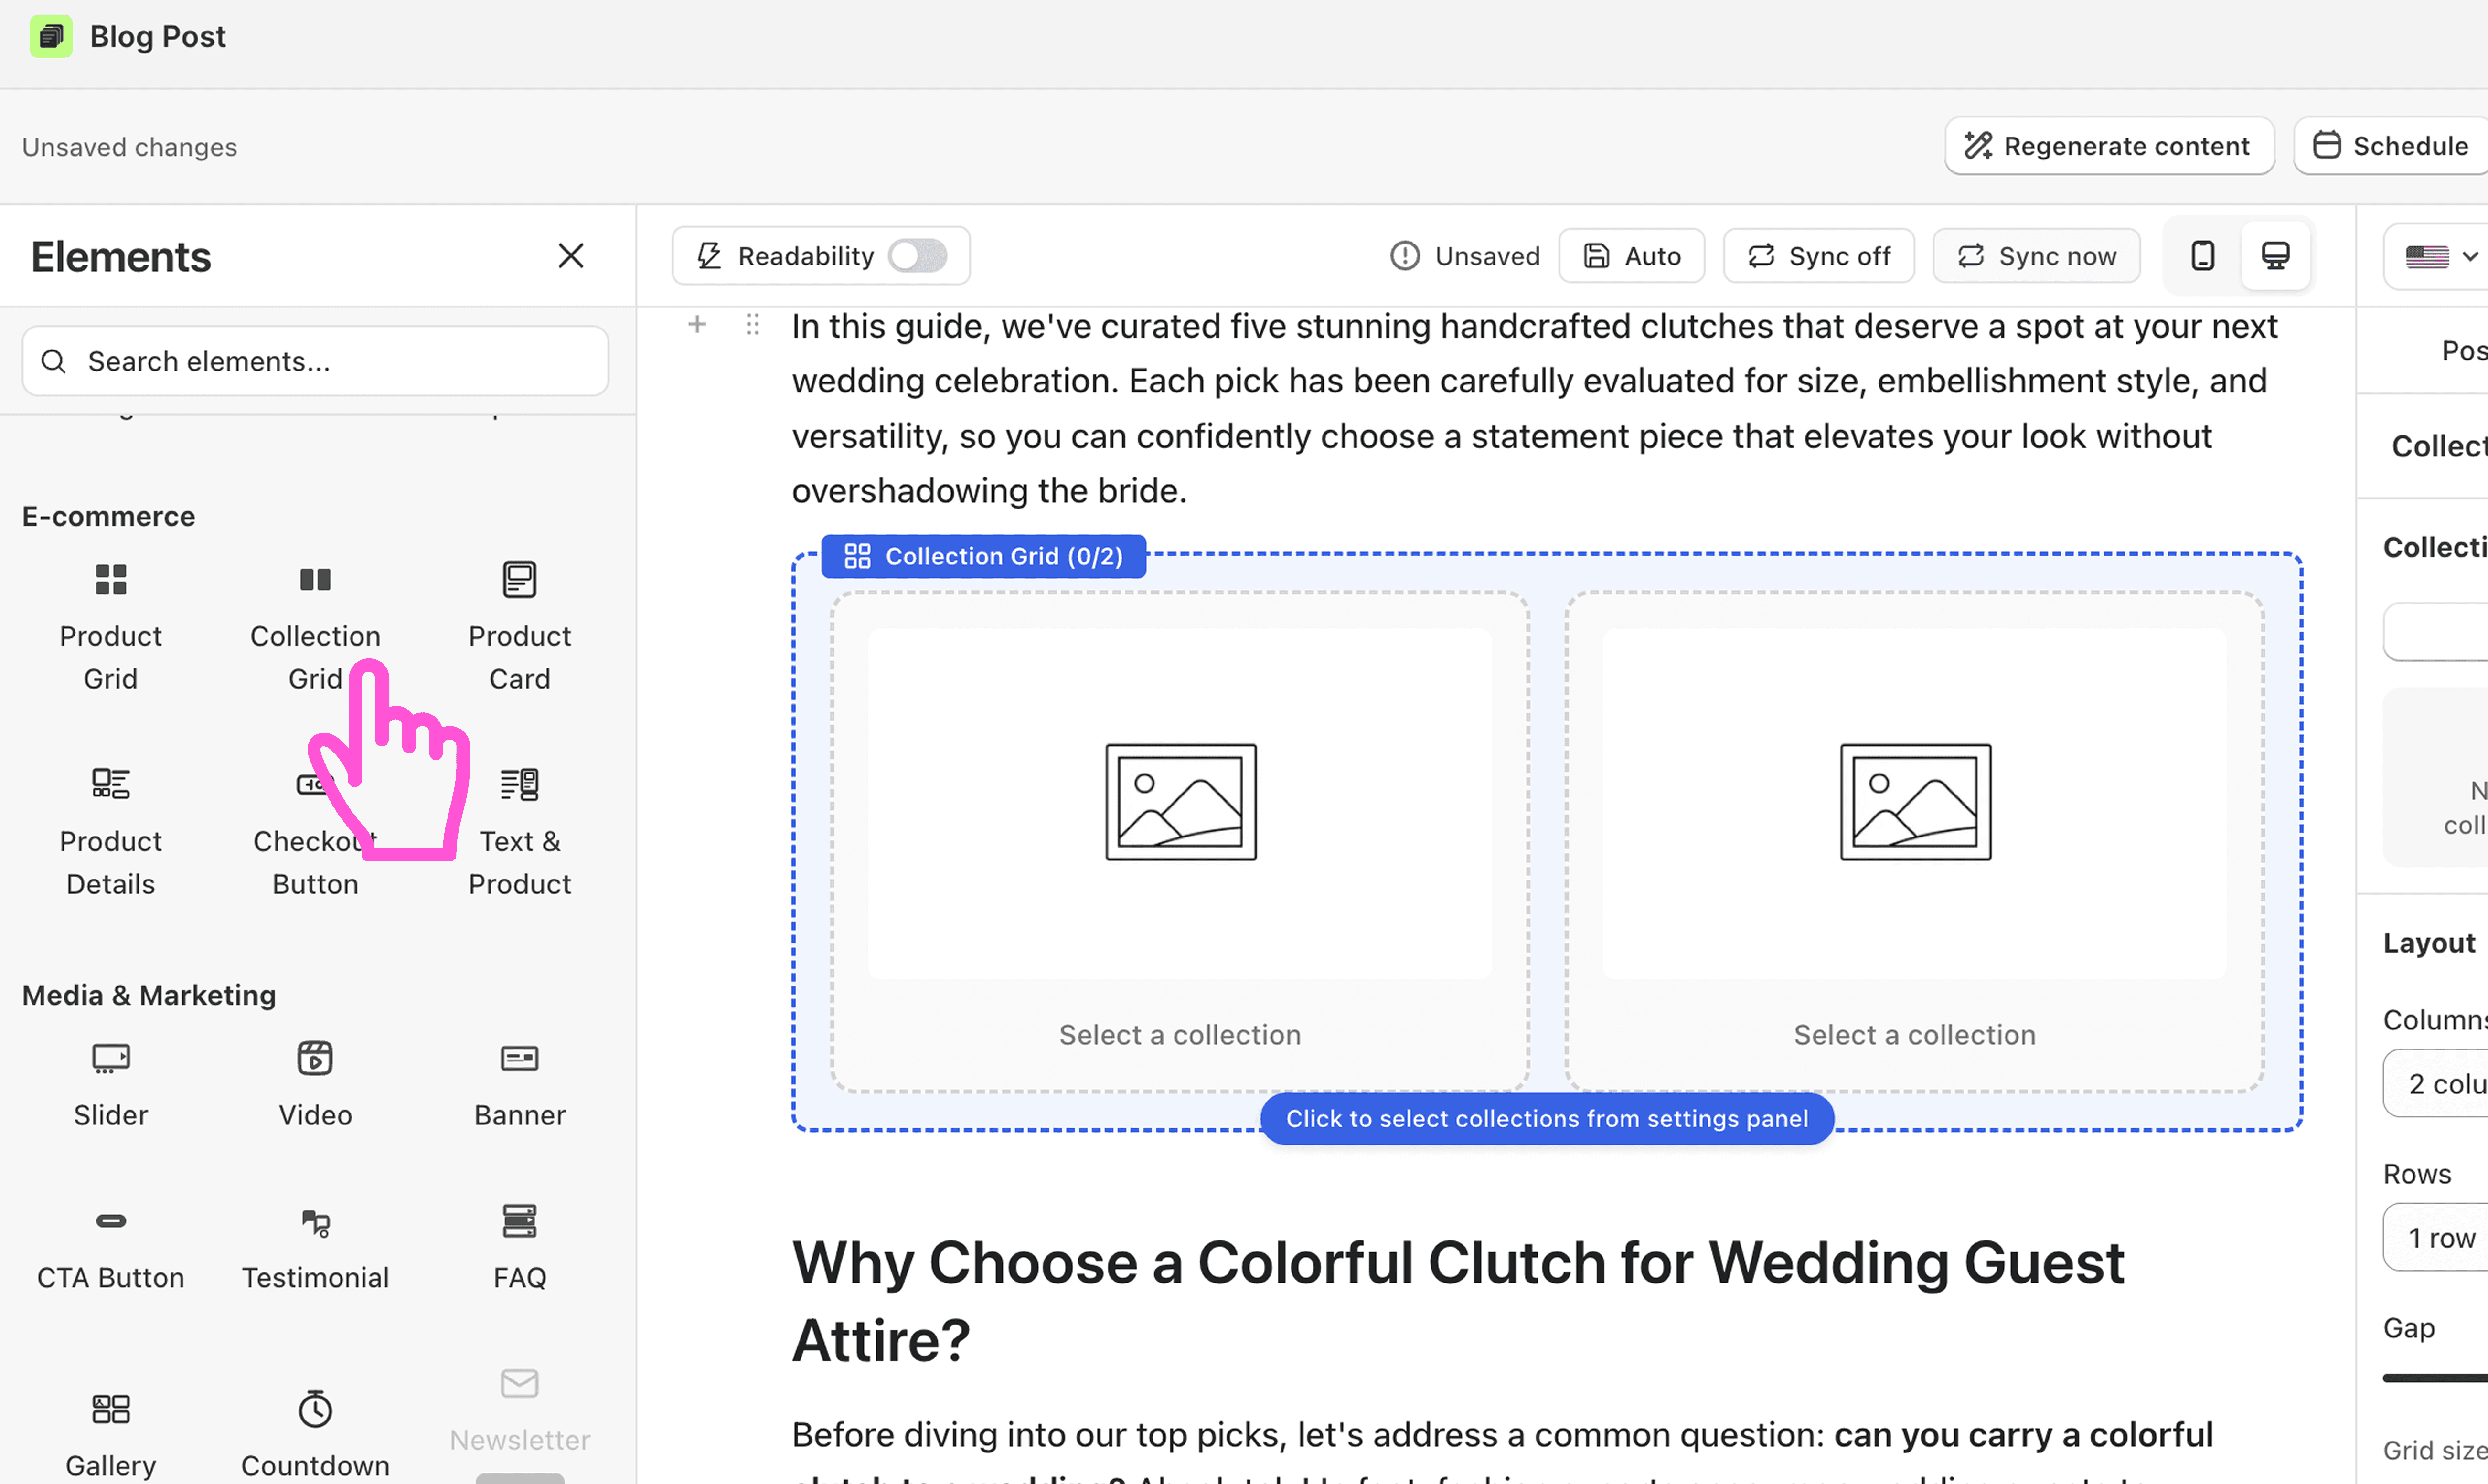This screenshot has width=2488, height=1484.
Task: Open the Columns dropdown
Action: 2436,1083
